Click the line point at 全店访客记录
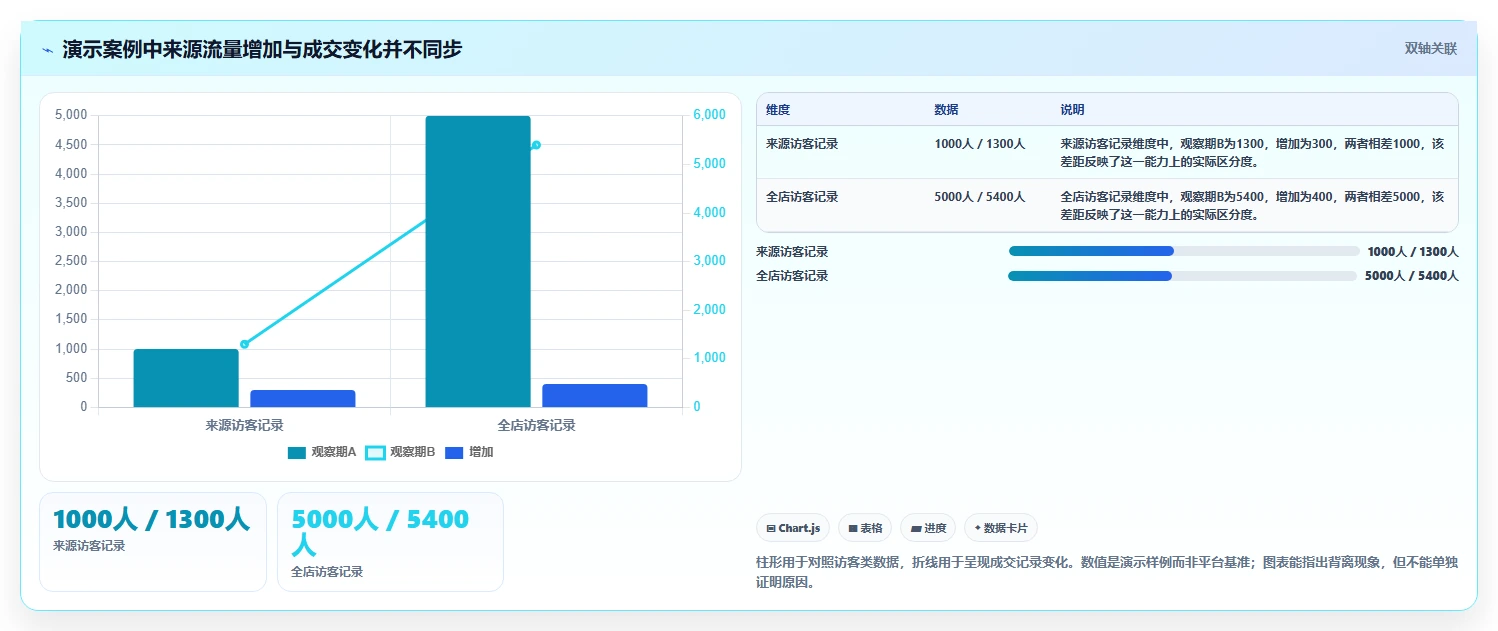Viewport: 1498px width, 631px height. pos(536,145)
